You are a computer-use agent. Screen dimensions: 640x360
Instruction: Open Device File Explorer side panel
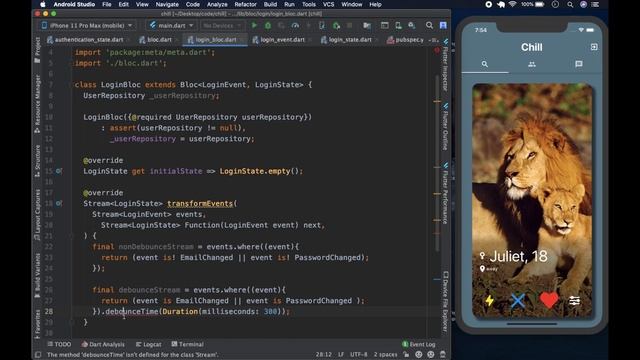[445, 301]
